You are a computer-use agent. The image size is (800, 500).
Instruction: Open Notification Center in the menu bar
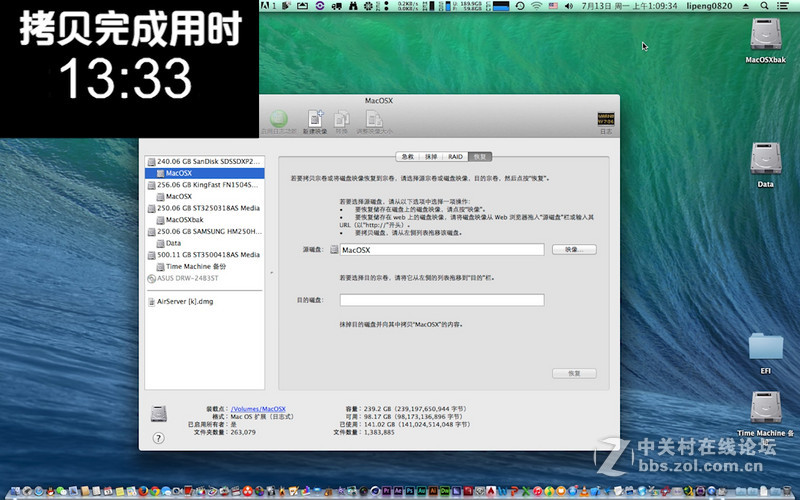click(783, 6)
